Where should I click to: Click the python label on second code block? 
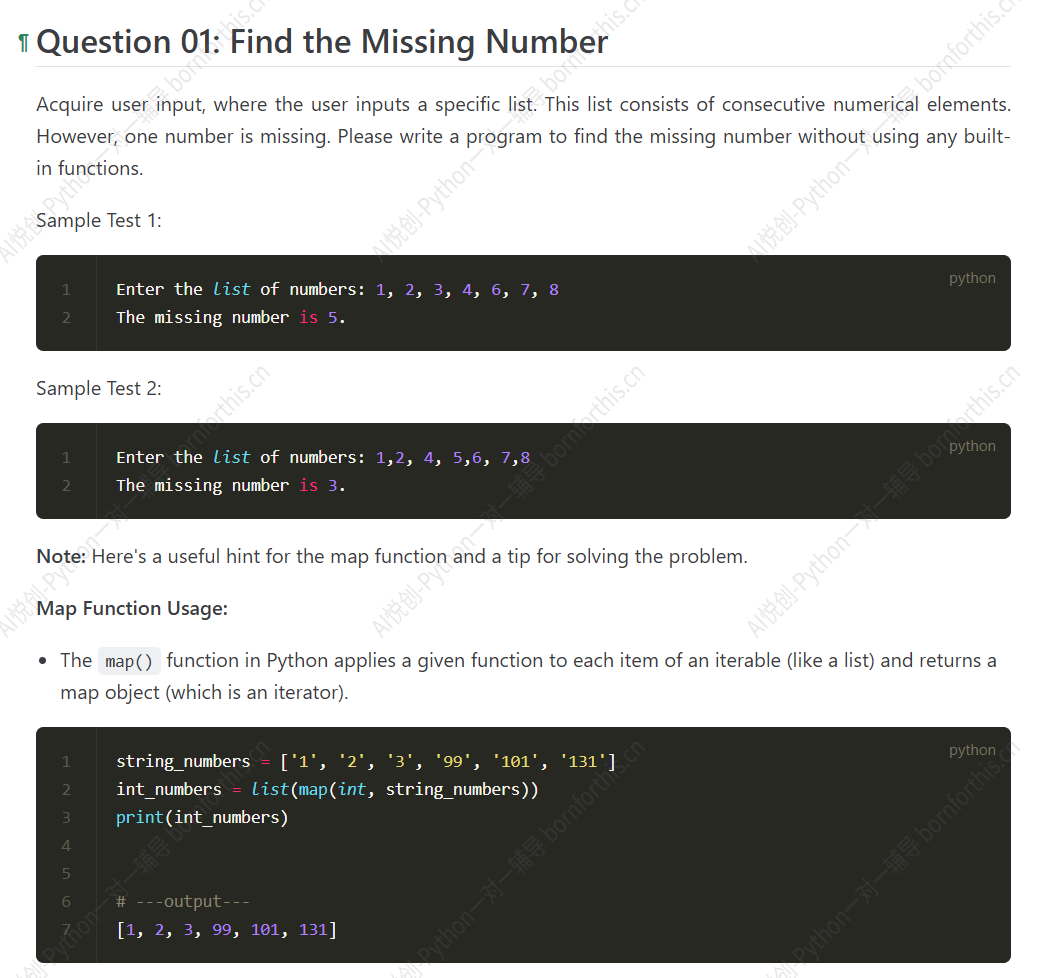[x=972, y=446]
